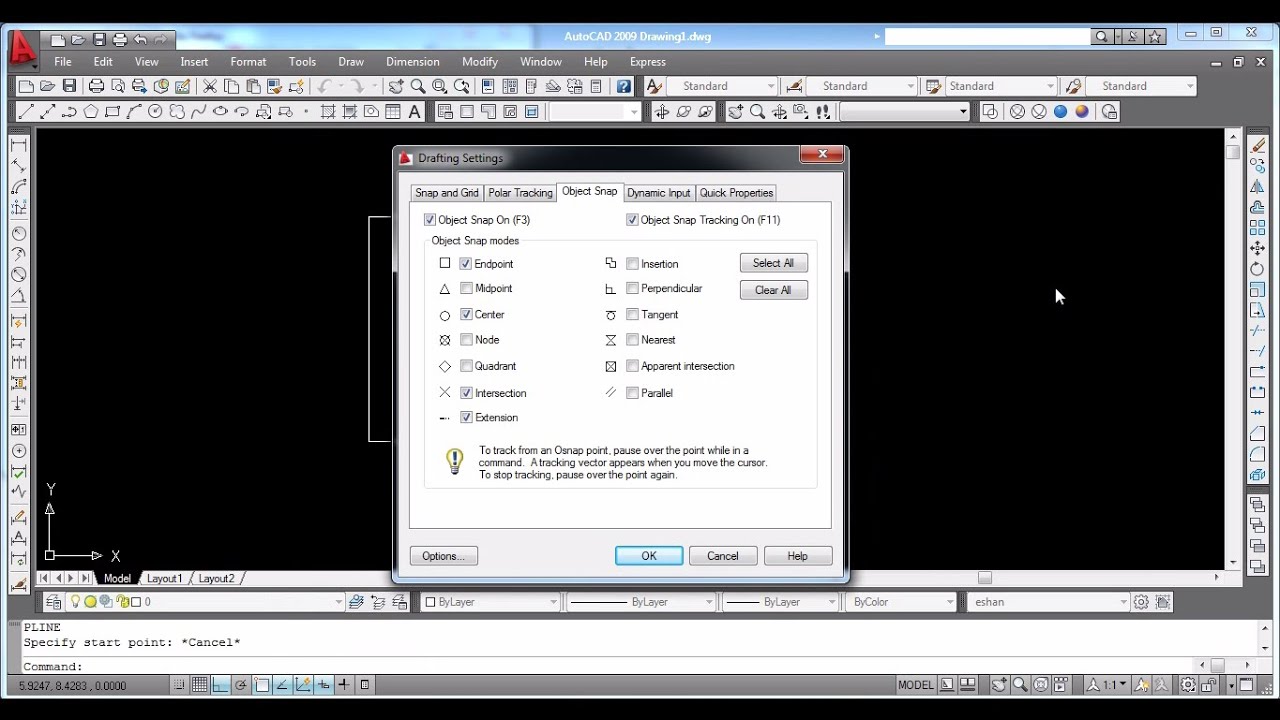Screen dimensions: 1280x720
Task: Toggle grid display in status bar
Action: tap(200, 685)
